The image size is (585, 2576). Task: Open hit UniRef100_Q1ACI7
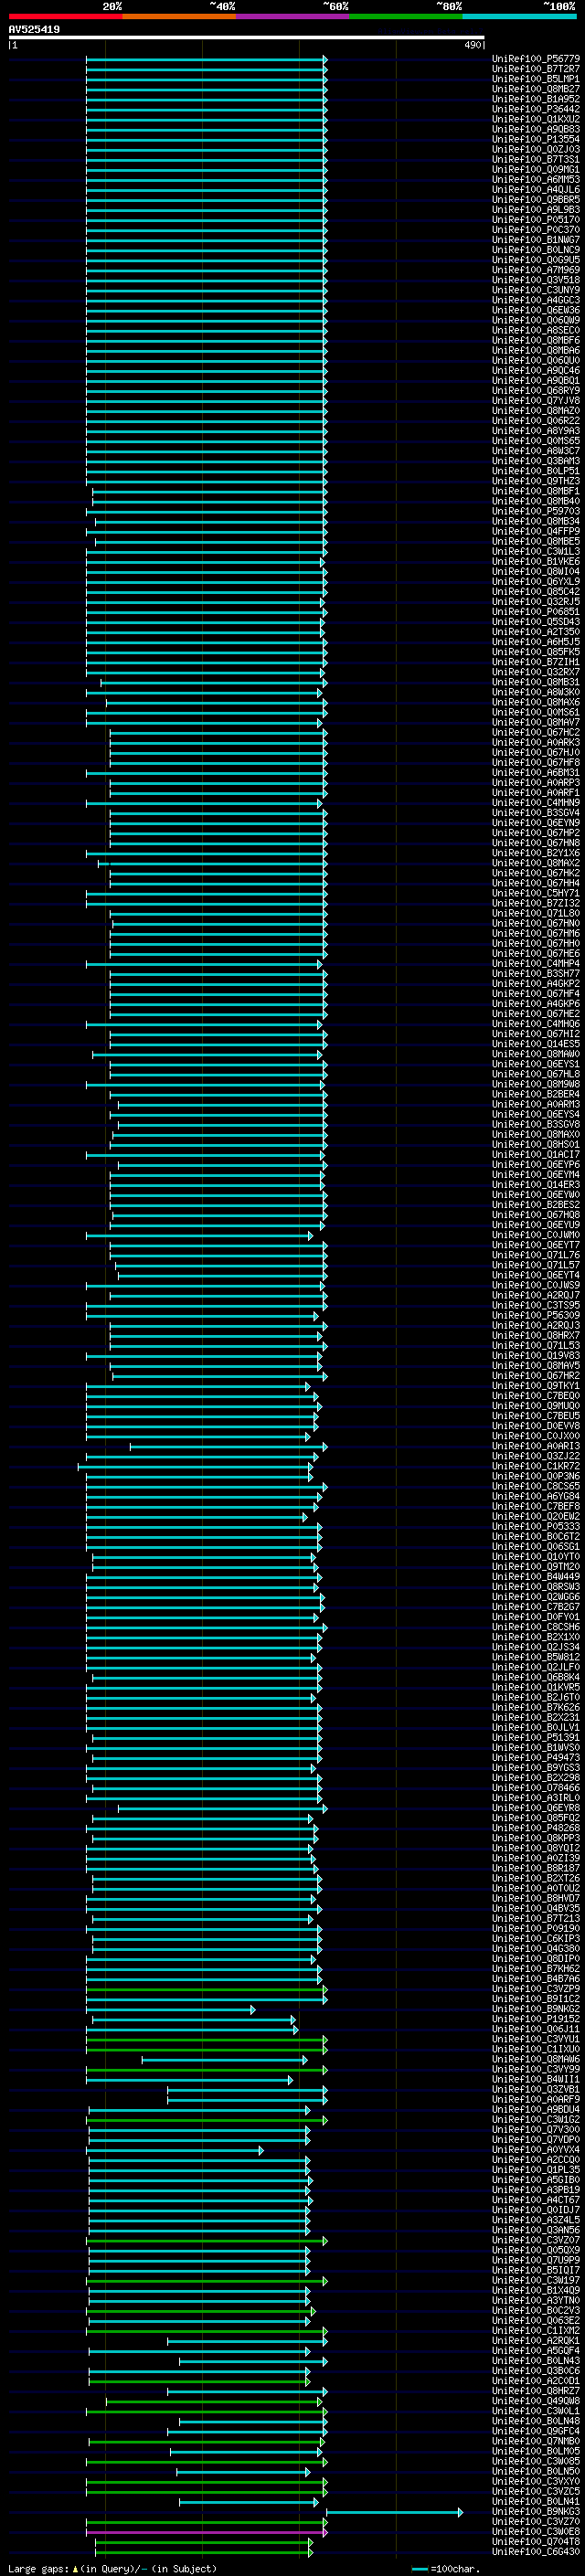coord(536,1155)
